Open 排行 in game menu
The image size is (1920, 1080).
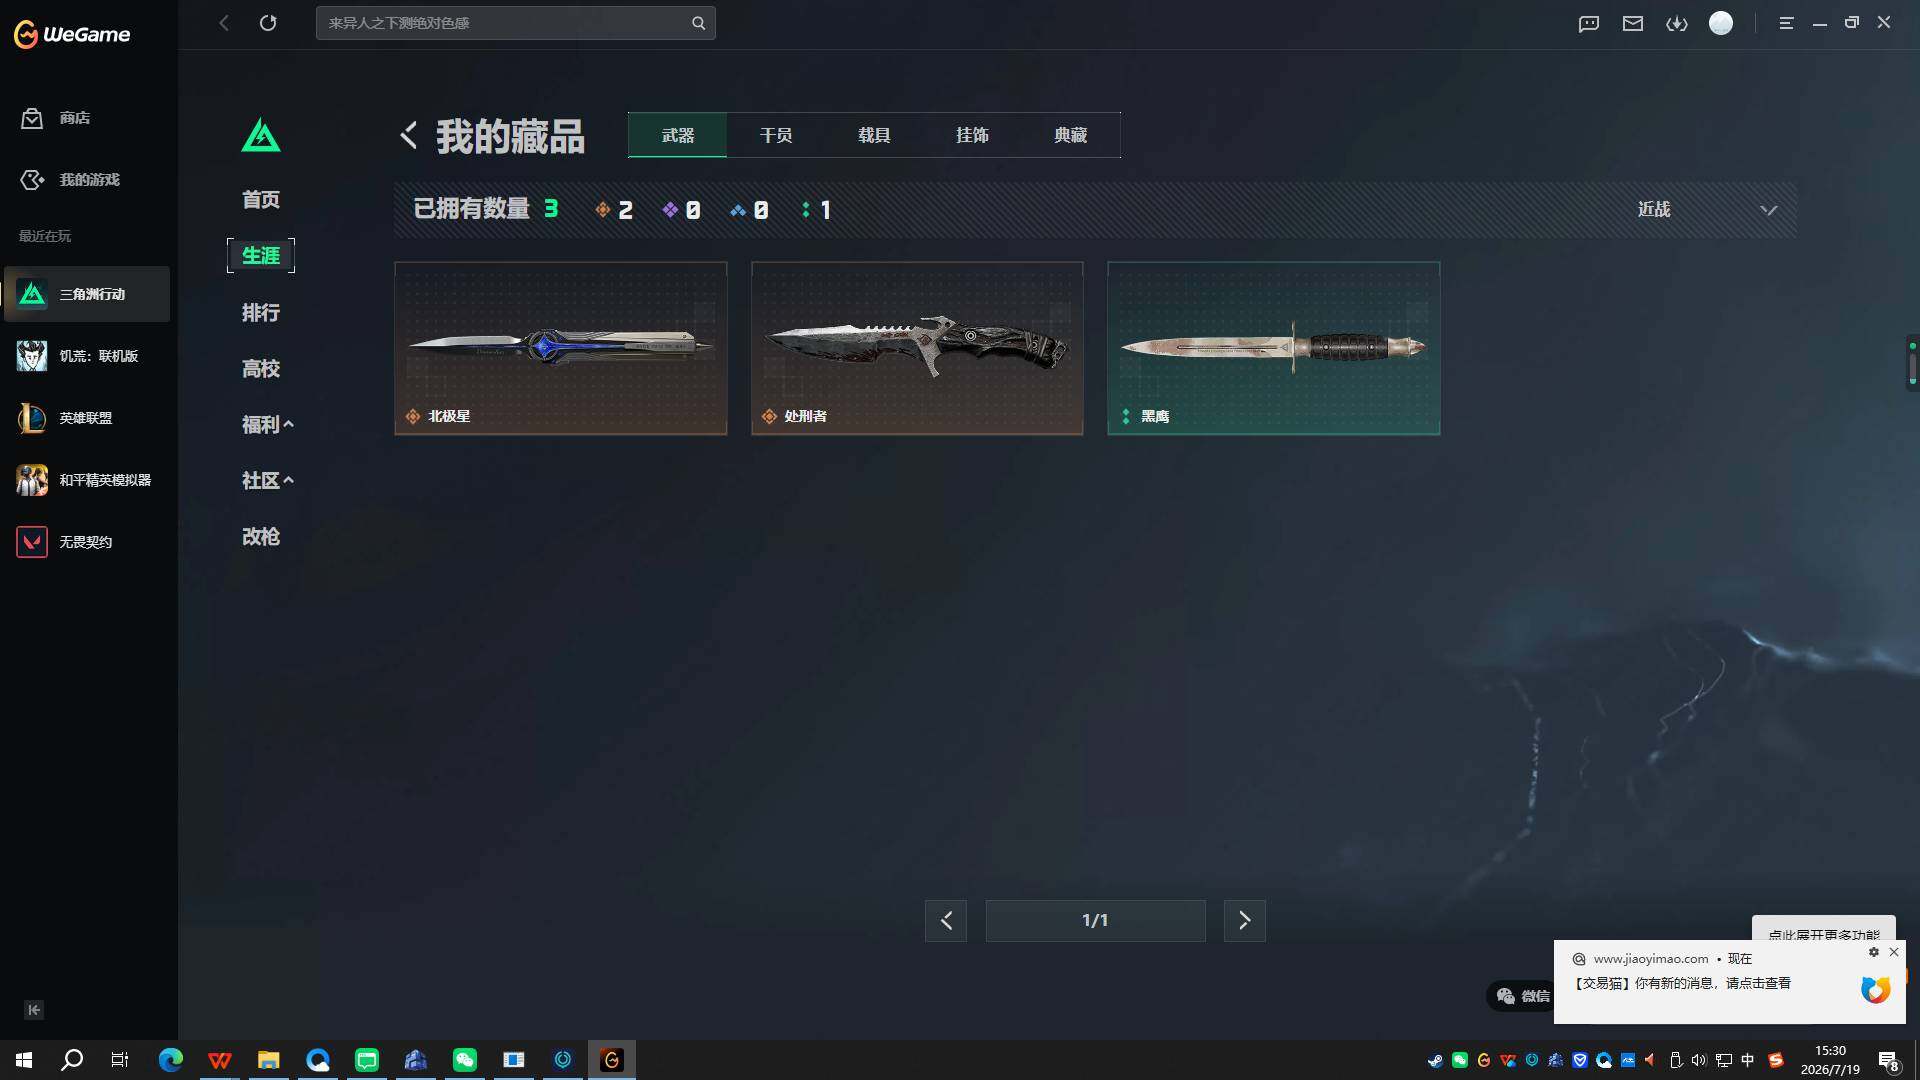(x=261, y=313)
